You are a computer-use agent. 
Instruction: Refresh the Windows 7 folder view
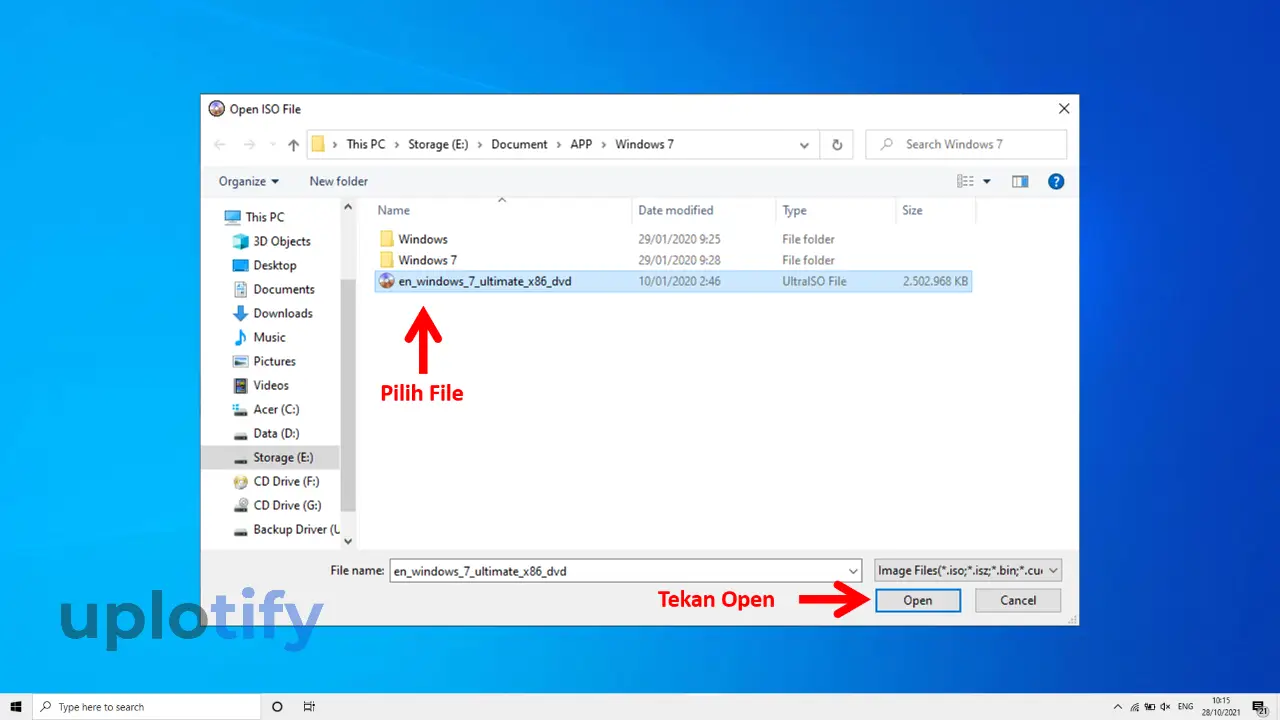click(837, 145)
